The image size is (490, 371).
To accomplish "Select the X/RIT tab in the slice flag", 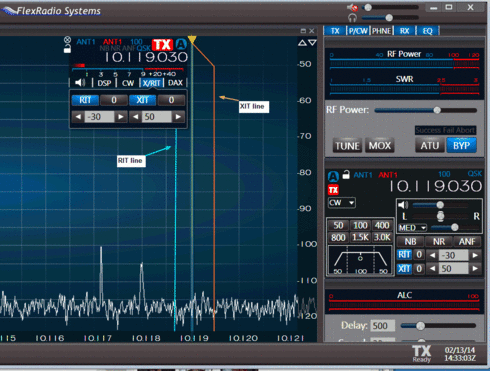I will (151, 83).
